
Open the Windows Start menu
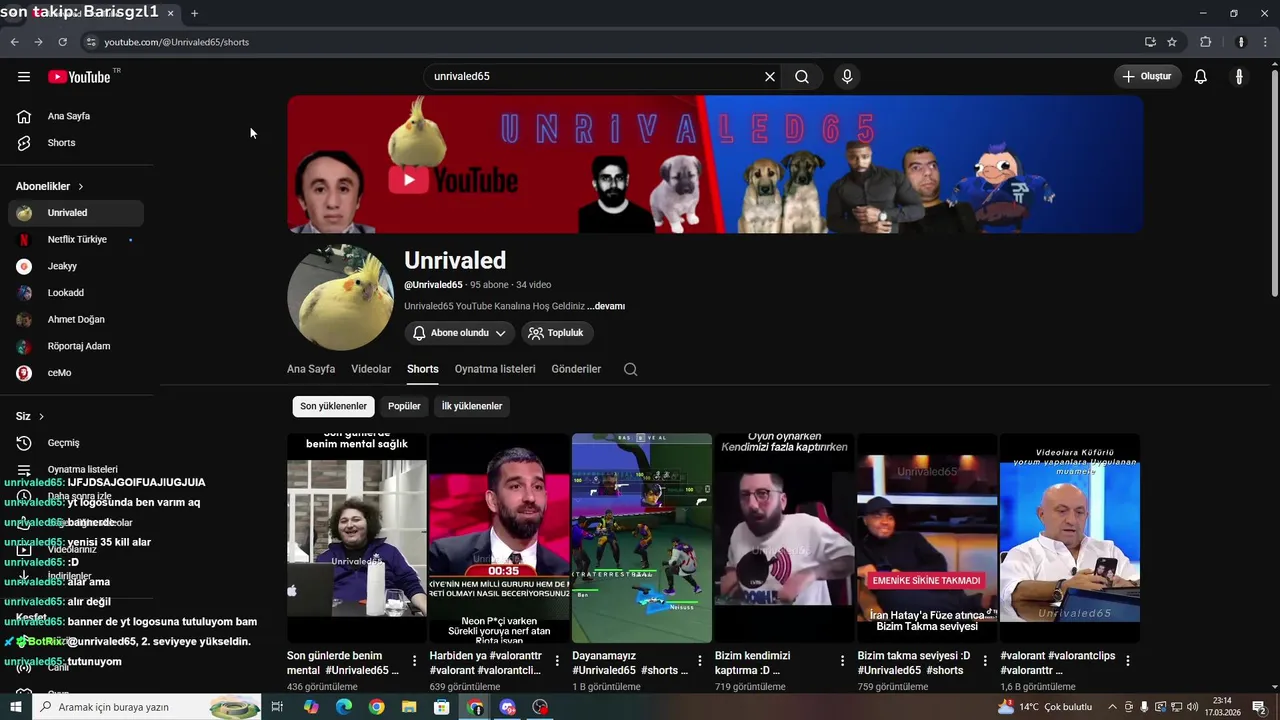[15, 707]
